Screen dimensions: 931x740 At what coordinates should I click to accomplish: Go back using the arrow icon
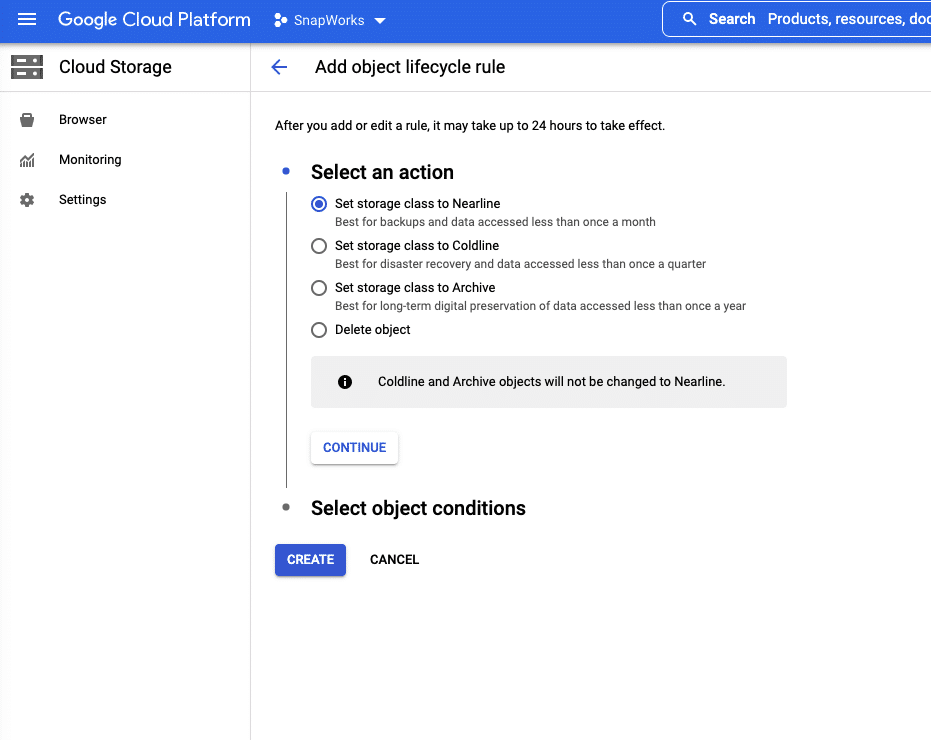click(279, 67)
